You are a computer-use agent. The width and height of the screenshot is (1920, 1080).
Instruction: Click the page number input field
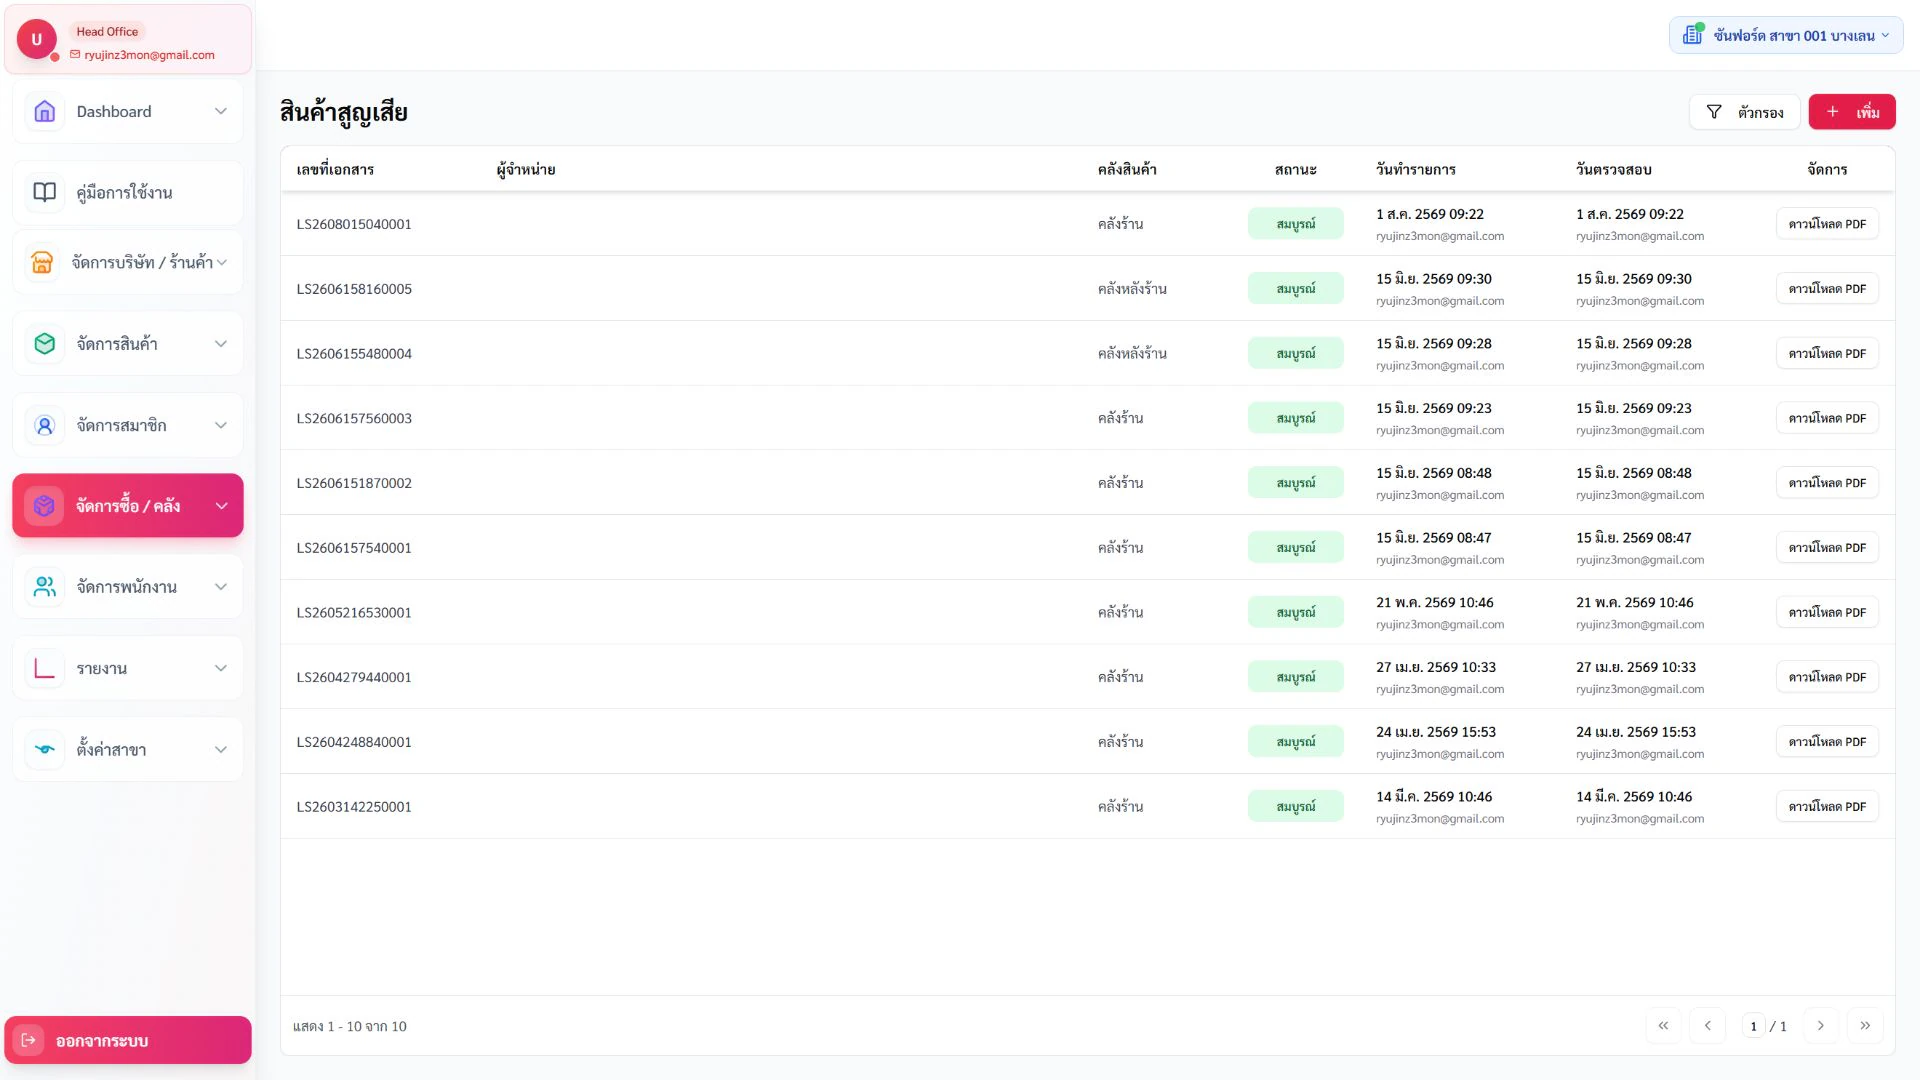[1753, 1026]
